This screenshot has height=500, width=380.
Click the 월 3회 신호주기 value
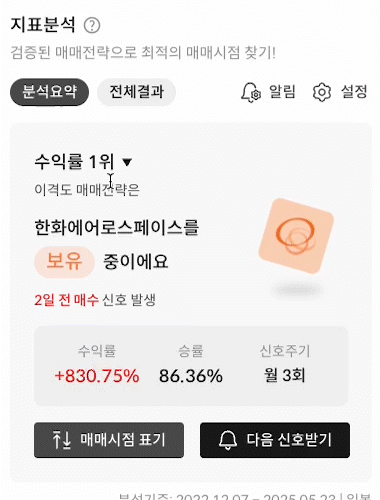point(284,375)
